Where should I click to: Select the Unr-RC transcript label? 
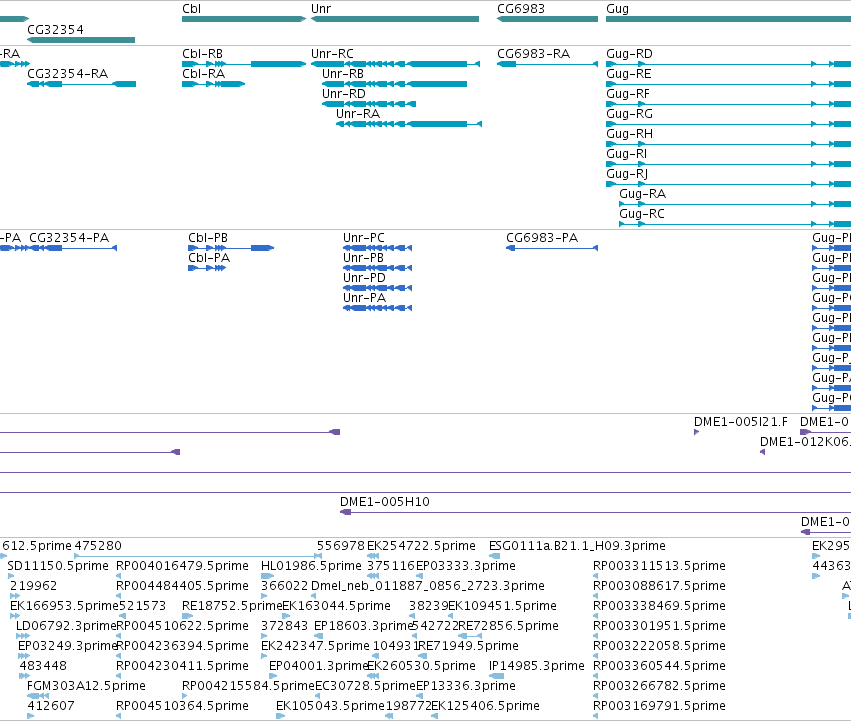(x=332, y=54)
